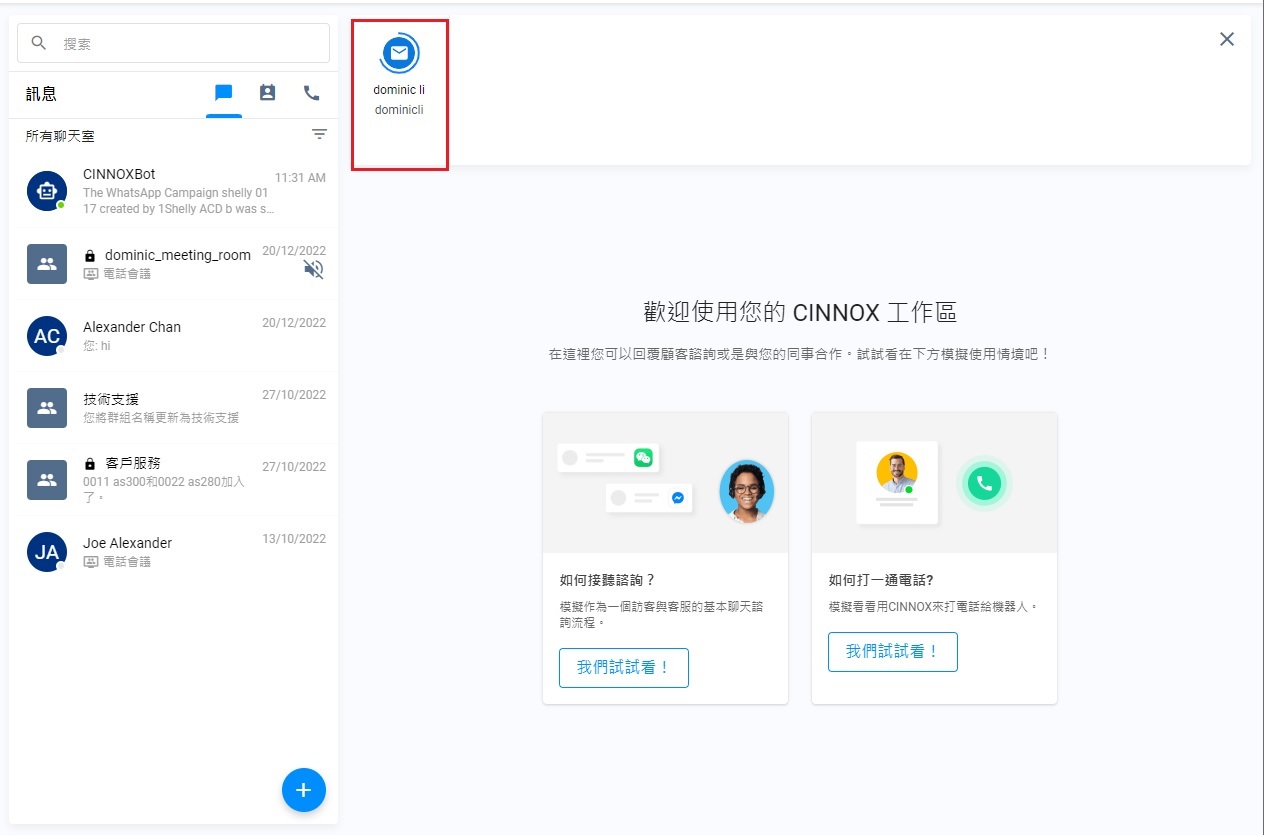Image resolution: width=1264 pixels, height=835 pixels.
Task: Click the 您: hi message preview
Action: pyautogui.click(x=97, y=346)
